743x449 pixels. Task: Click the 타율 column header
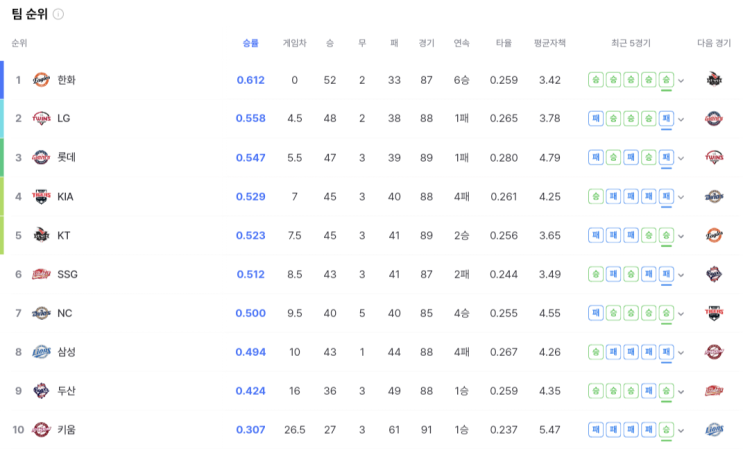pyautogui.click(x=504, y=43)
